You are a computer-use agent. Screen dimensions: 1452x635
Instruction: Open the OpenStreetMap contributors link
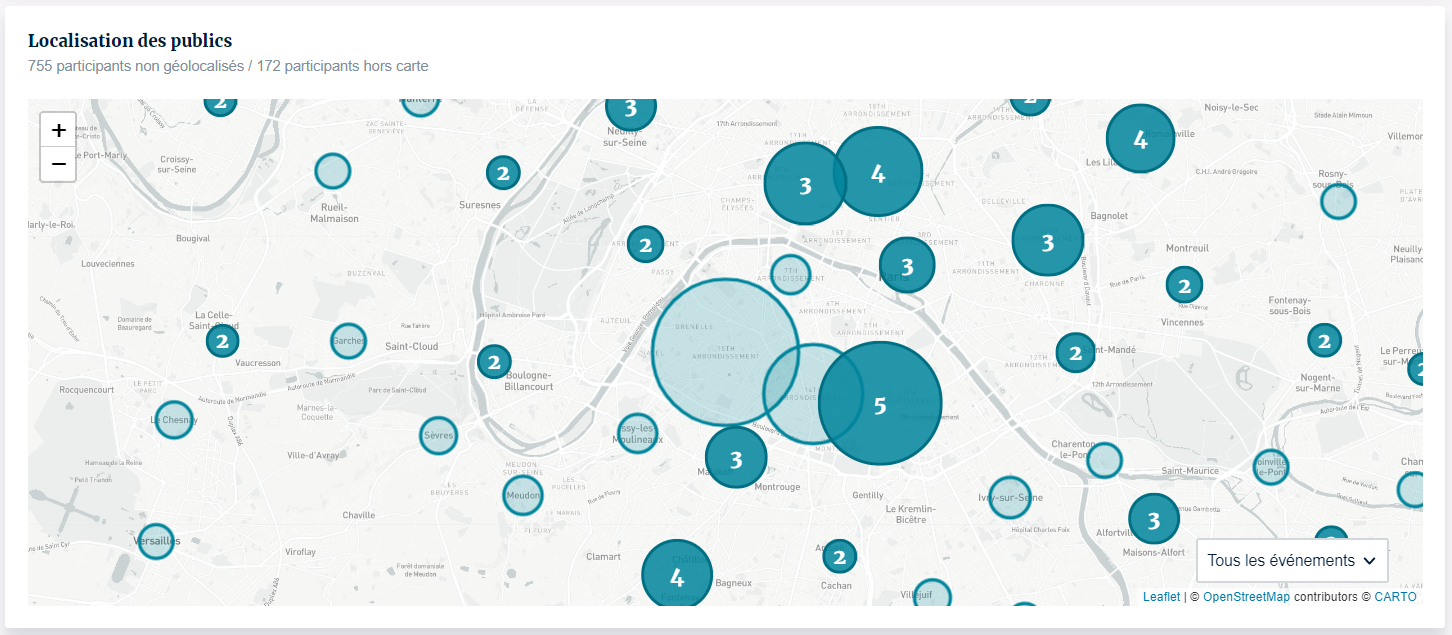click(x=1246, y=597)
